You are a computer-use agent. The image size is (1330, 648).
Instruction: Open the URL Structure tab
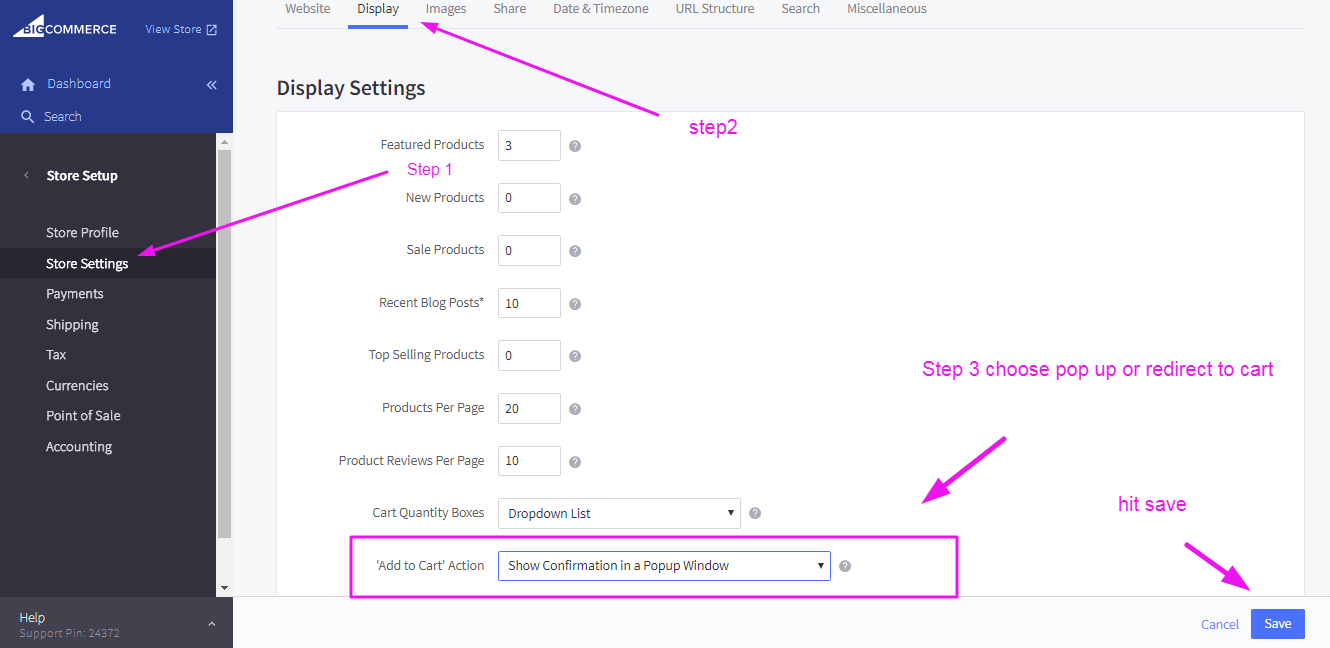click(x=715, y=9)
